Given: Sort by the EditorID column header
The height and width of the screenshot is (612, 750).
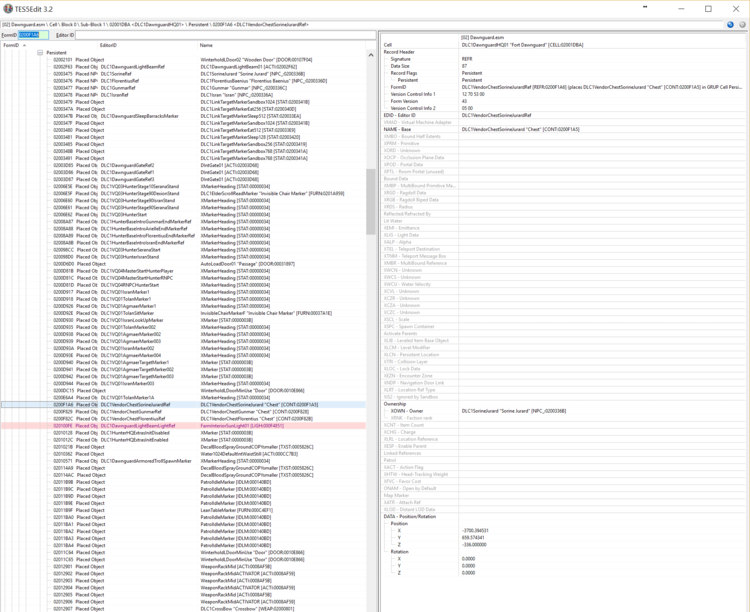Looking at the screenshot, I should coord(108,45).
